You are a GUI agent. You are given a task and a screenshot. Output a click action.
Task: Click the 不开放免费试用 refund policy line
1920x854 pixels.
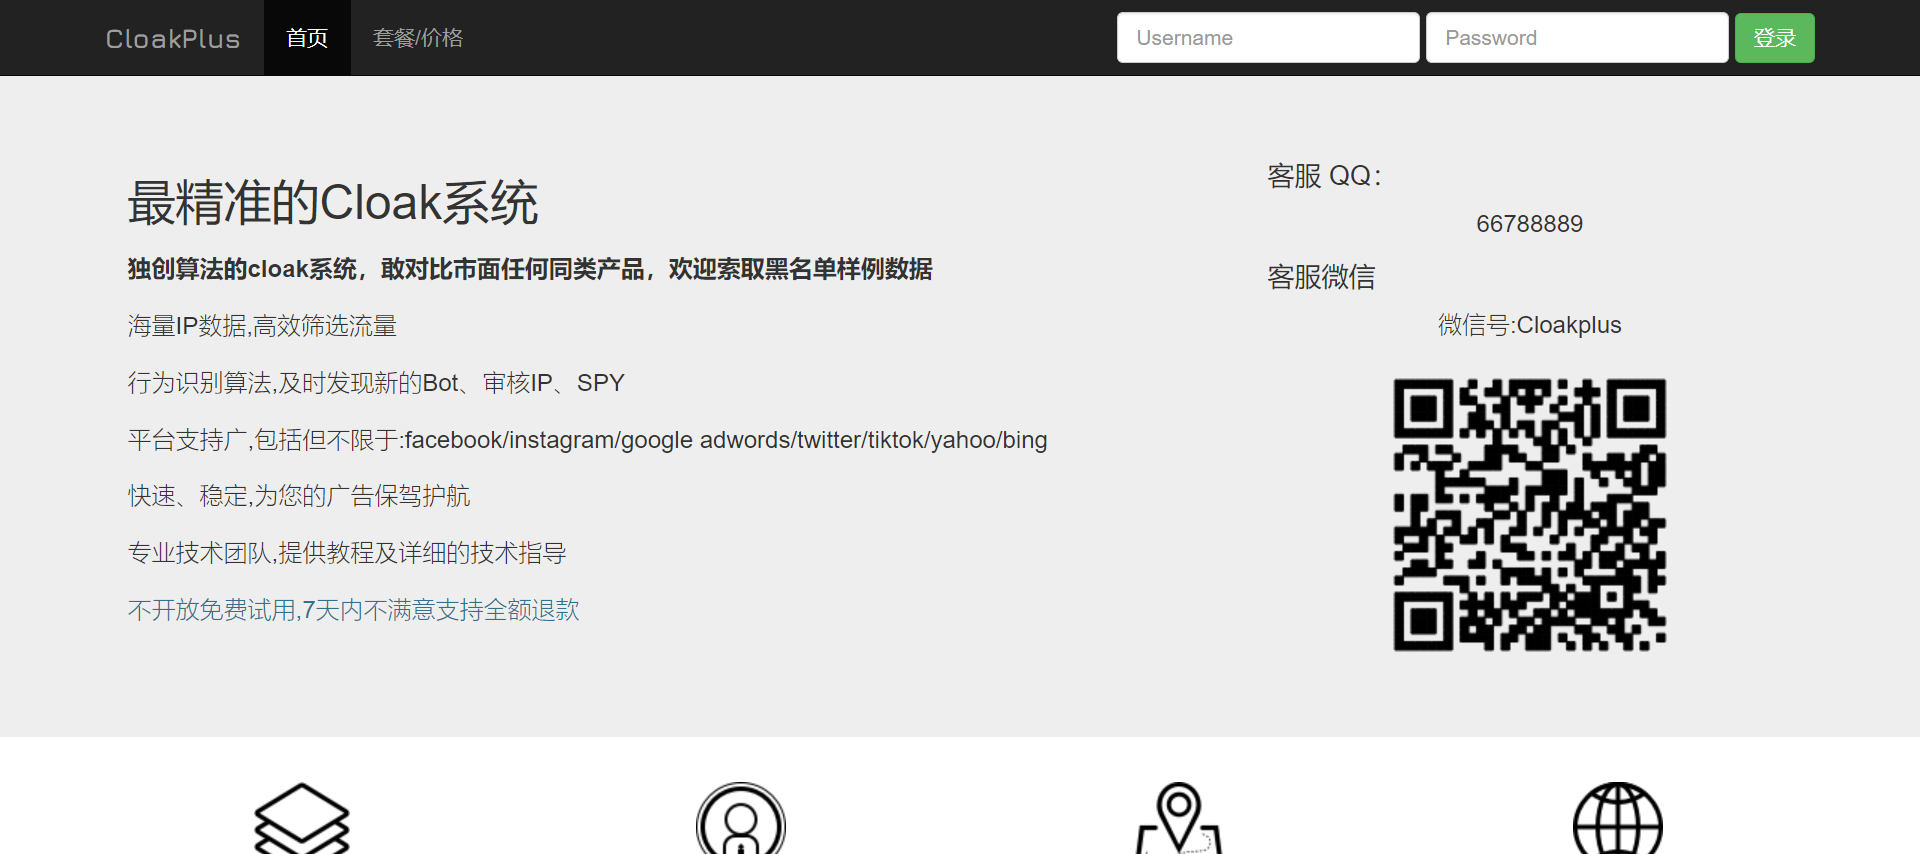point(354,610)
